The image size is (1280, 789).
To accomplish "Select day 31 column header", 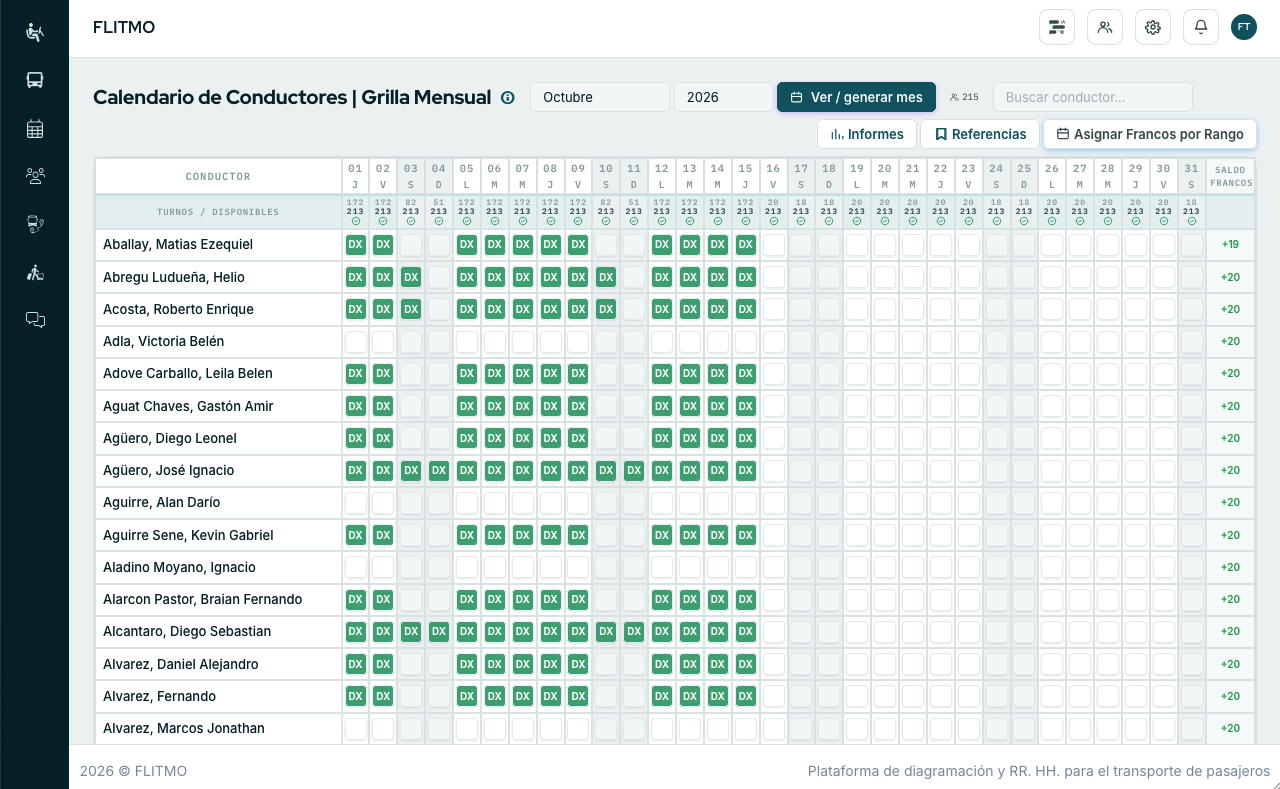I will pyautogui.click(x=1191, y=176).
